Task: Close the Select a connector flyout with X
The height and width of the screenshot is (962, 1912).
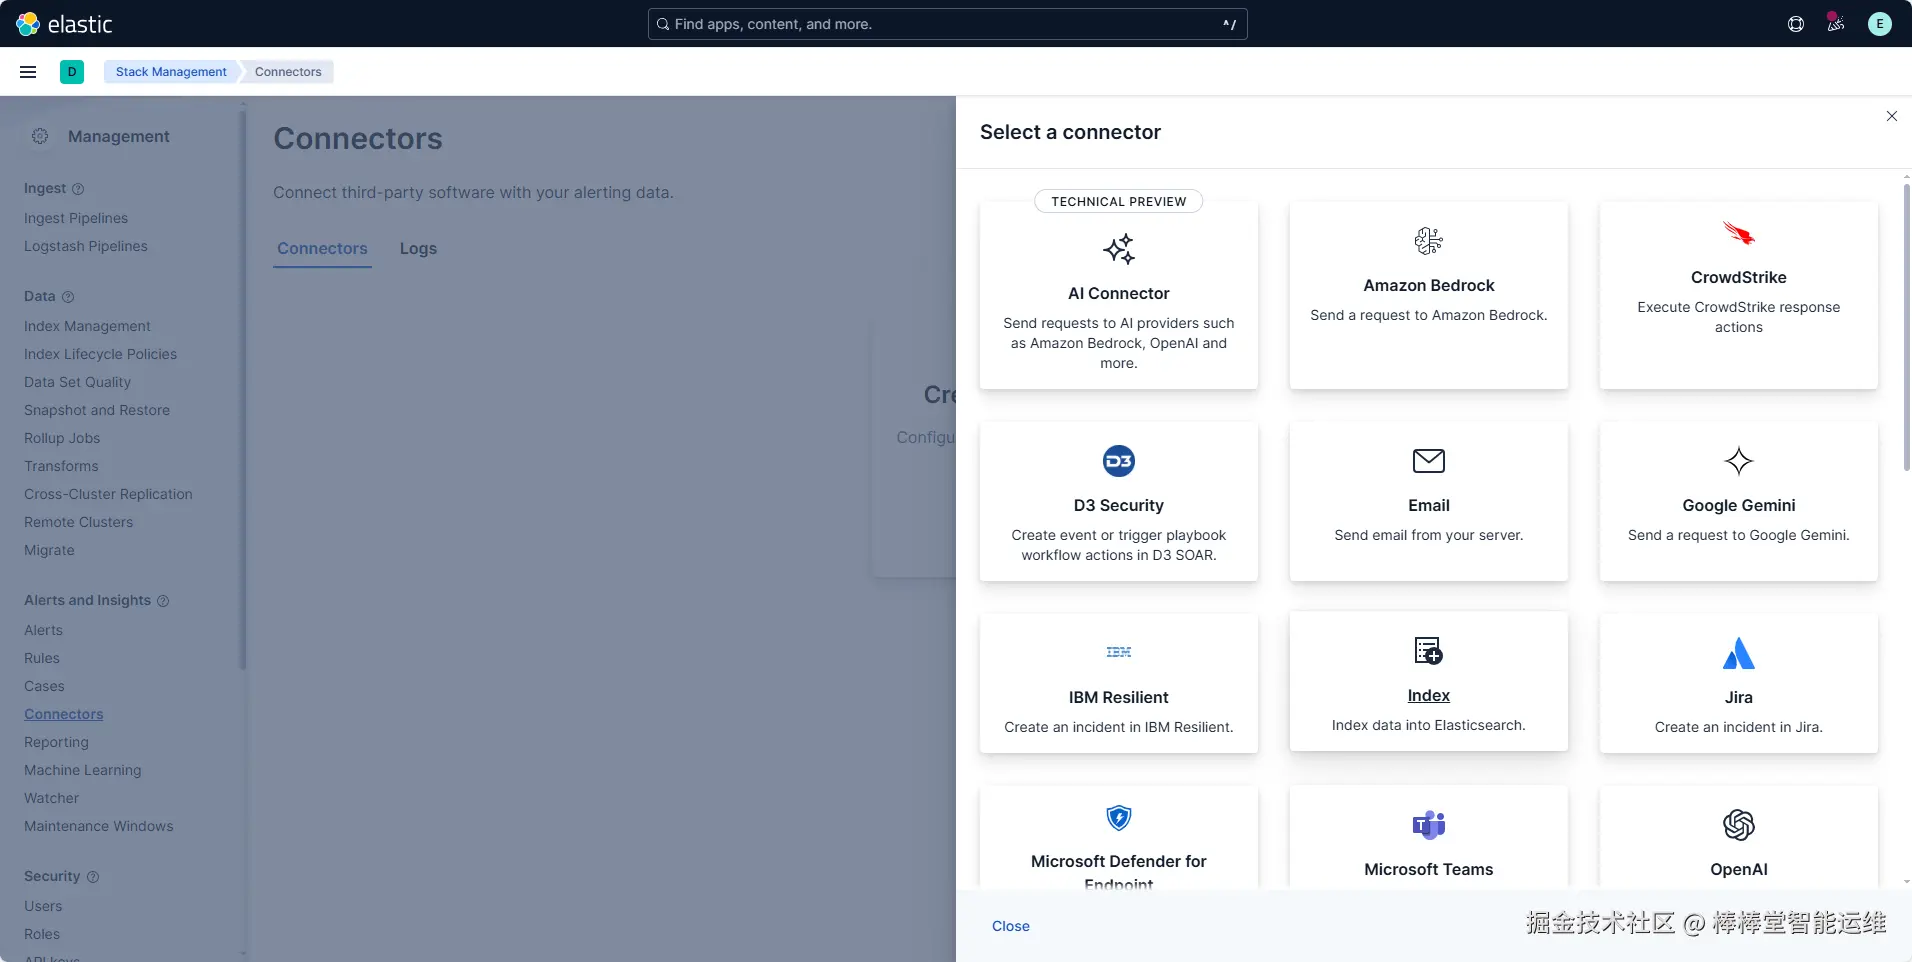Action: click(1892, 116)
